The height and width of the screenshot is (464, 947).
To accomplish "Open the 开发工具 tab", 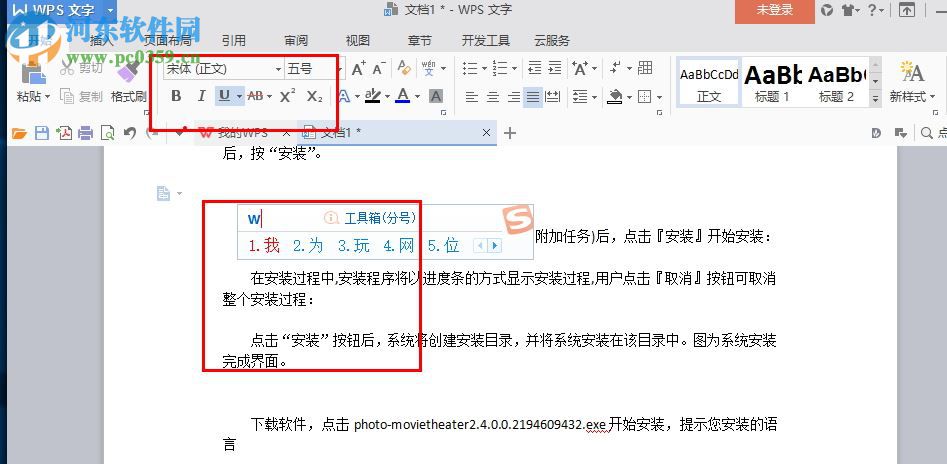I will (x=486, y=40).
